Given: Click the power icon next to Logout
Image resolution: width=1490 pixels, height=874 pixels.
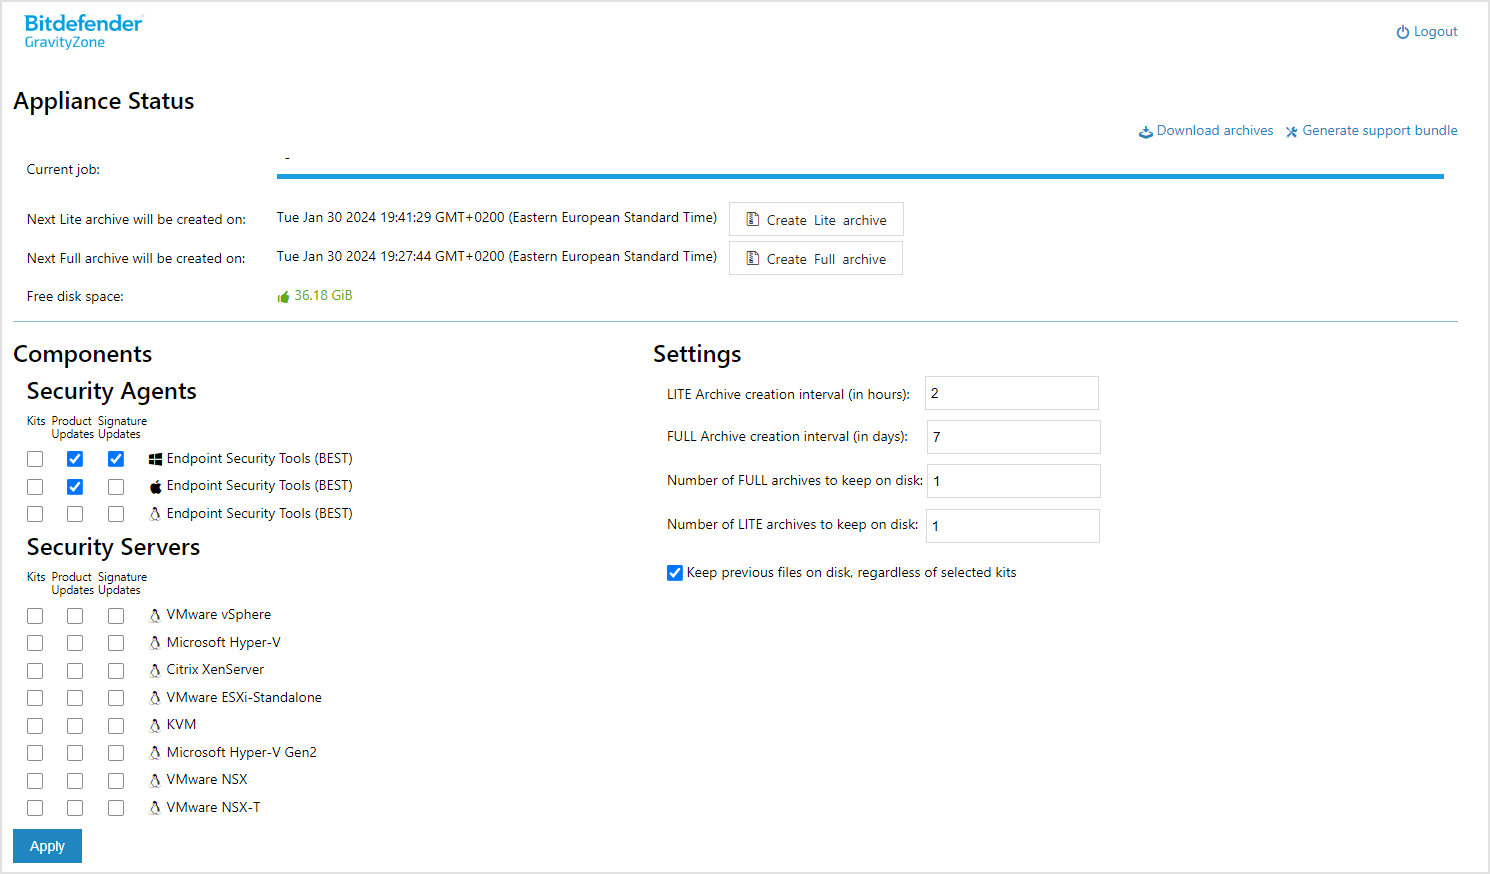Looking at the screenshot, I should (x=1402, y=31).
